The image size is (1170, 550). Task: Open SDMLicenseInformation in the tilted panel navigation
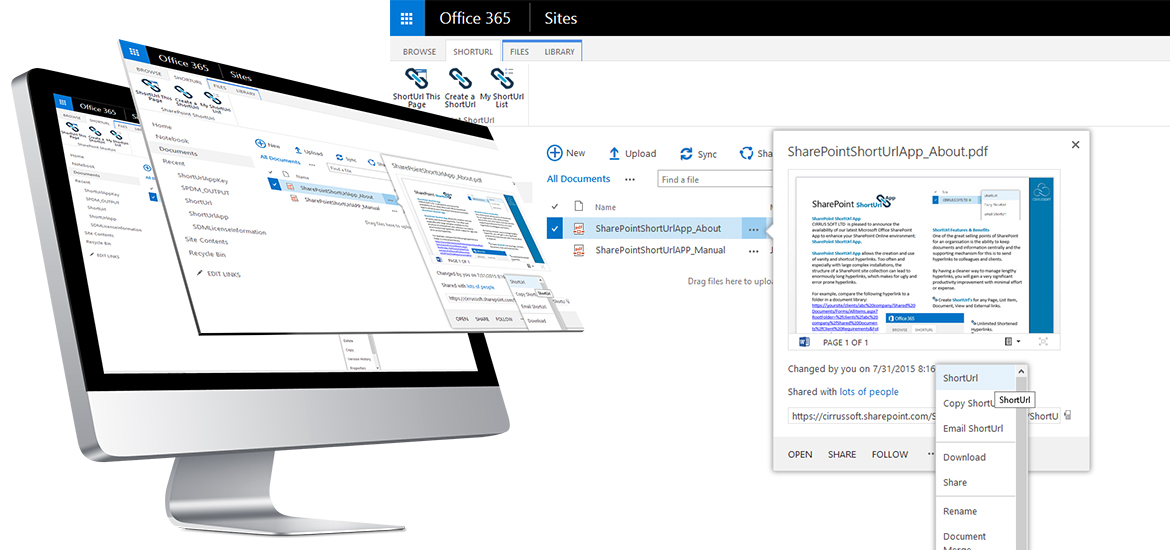tap(229, 230)
